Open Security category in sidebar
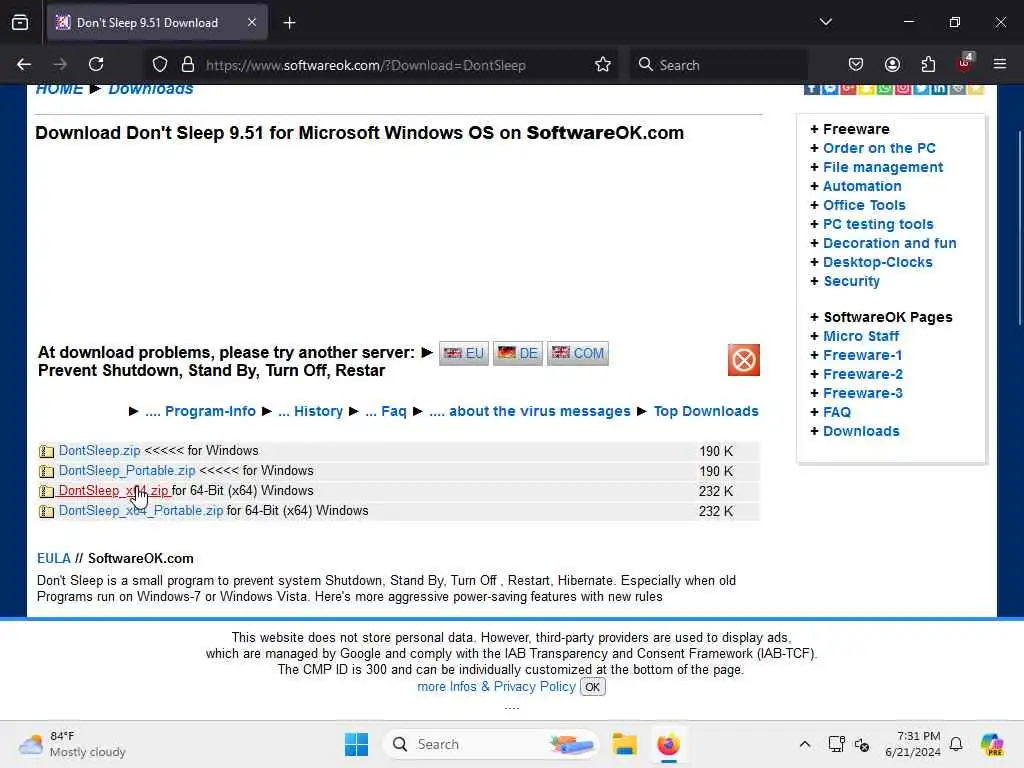This screenshot has height=768, width=1024. pos(852,281)
